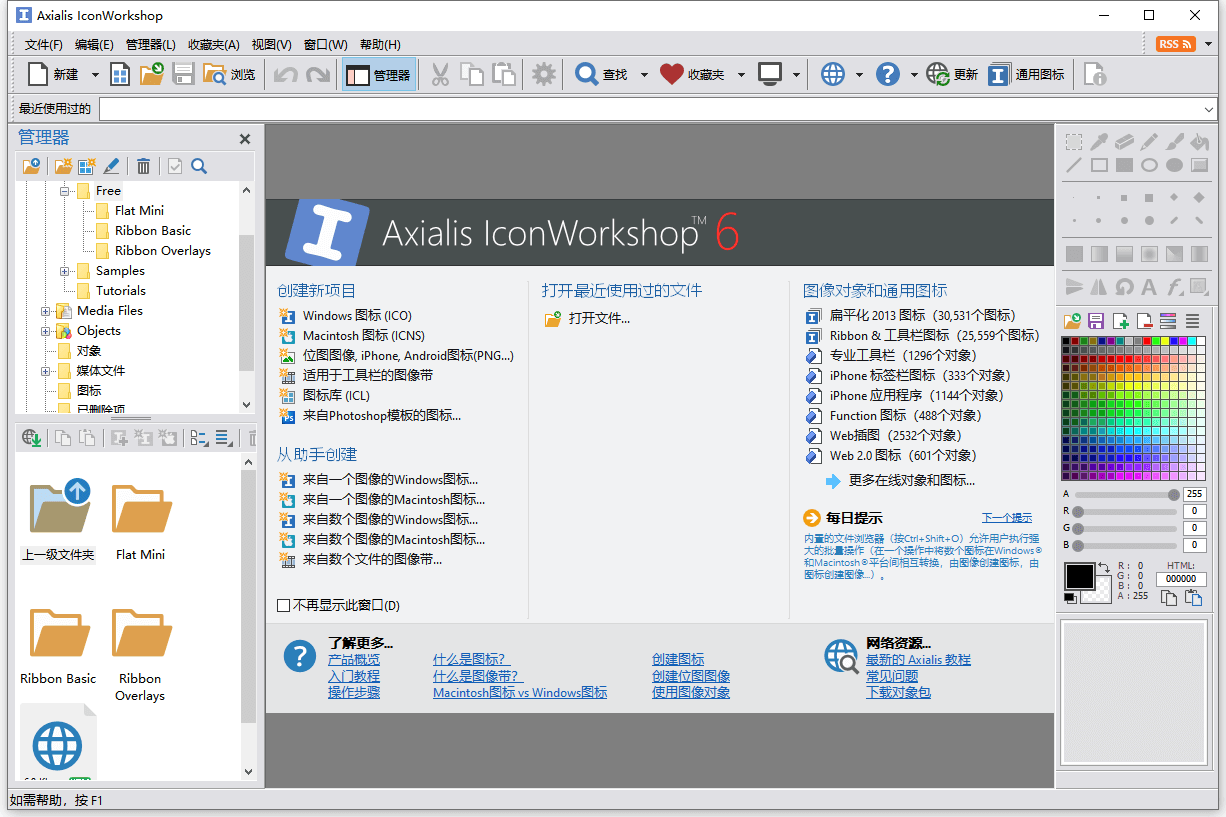Open the 收藏夹(A) menu

click(x=214, y=45)
